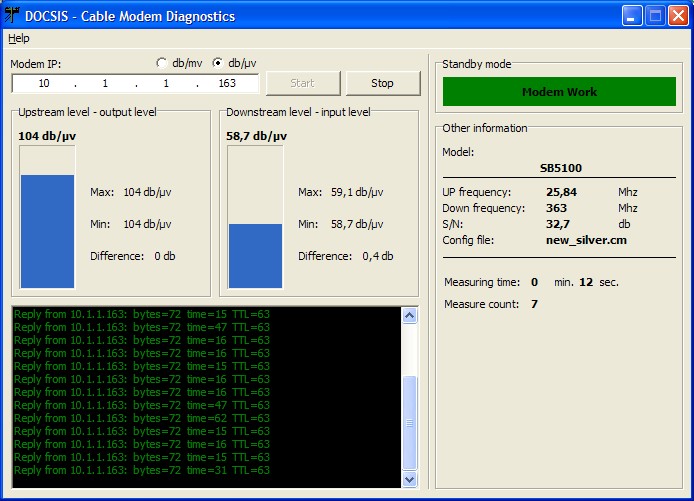Close the DOCSIS diagnostics window

[678, 16]
